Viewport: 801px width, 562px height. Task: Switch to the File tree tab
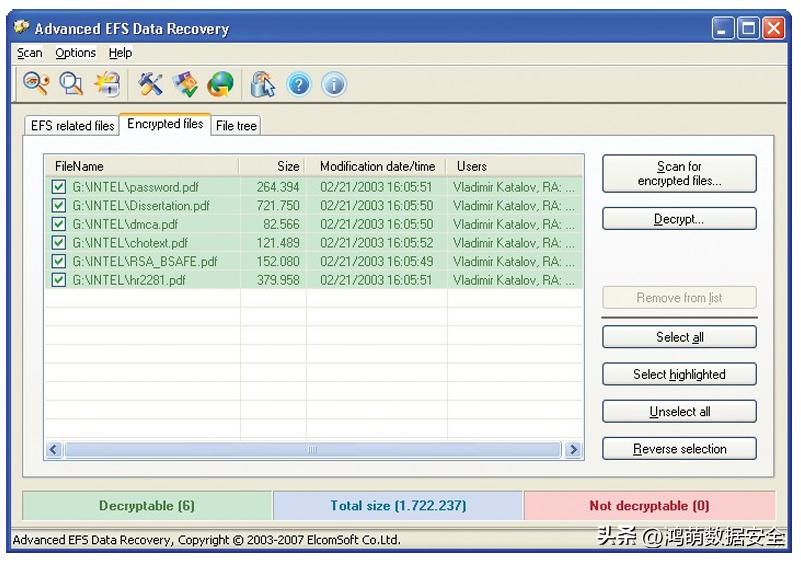pos(236,126)
